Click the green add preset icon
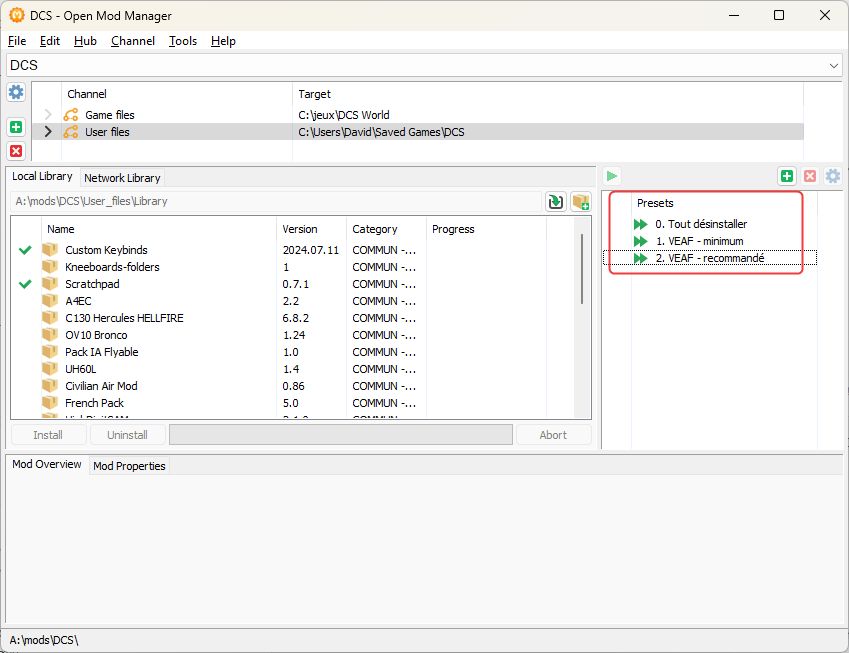The height and width of the screenshot is (653, 849). click(x=787, y=176)
